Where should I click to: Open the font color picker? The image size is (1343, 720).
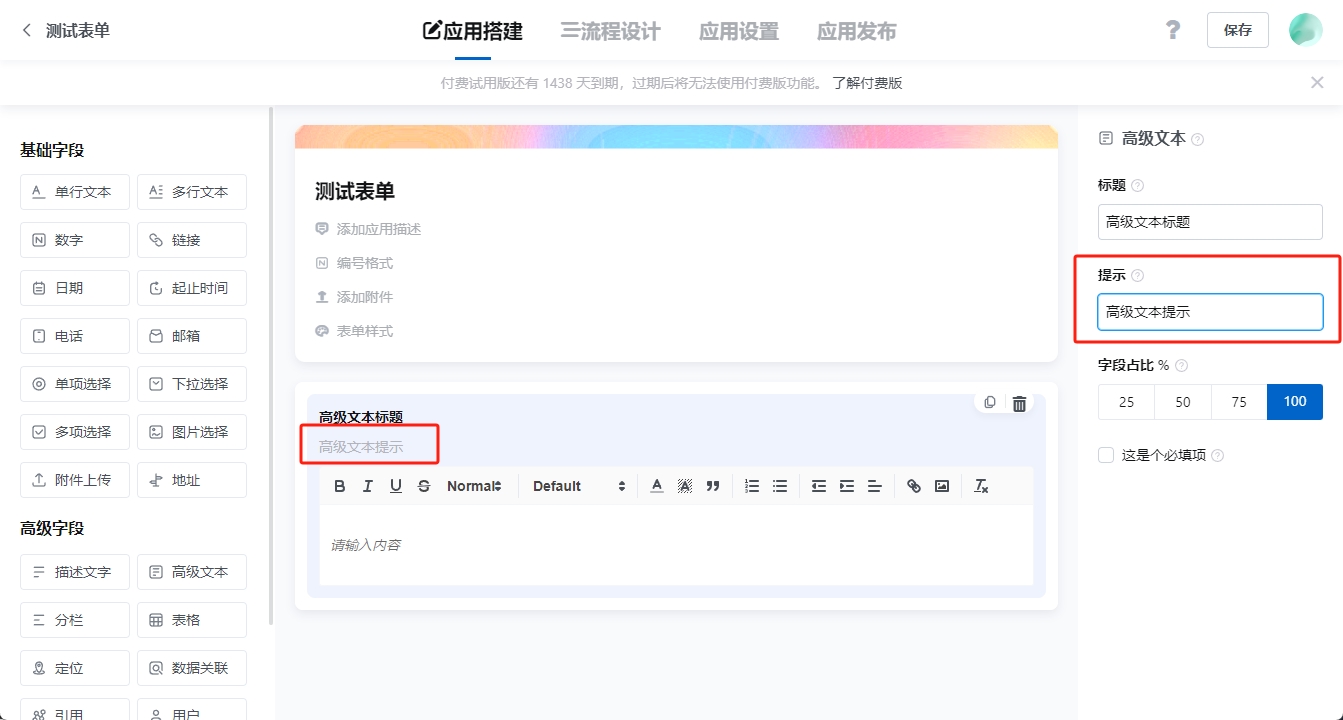tap(656, 486)
